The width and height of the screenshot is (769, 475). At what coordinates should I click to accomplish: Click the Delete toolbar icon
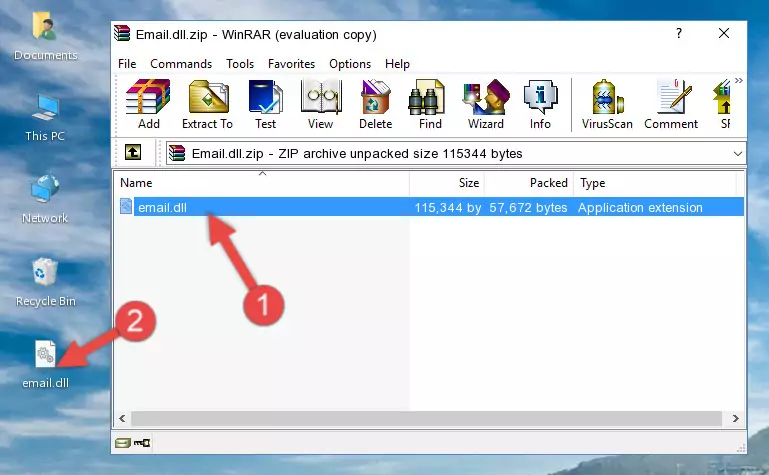coord(375,104)
